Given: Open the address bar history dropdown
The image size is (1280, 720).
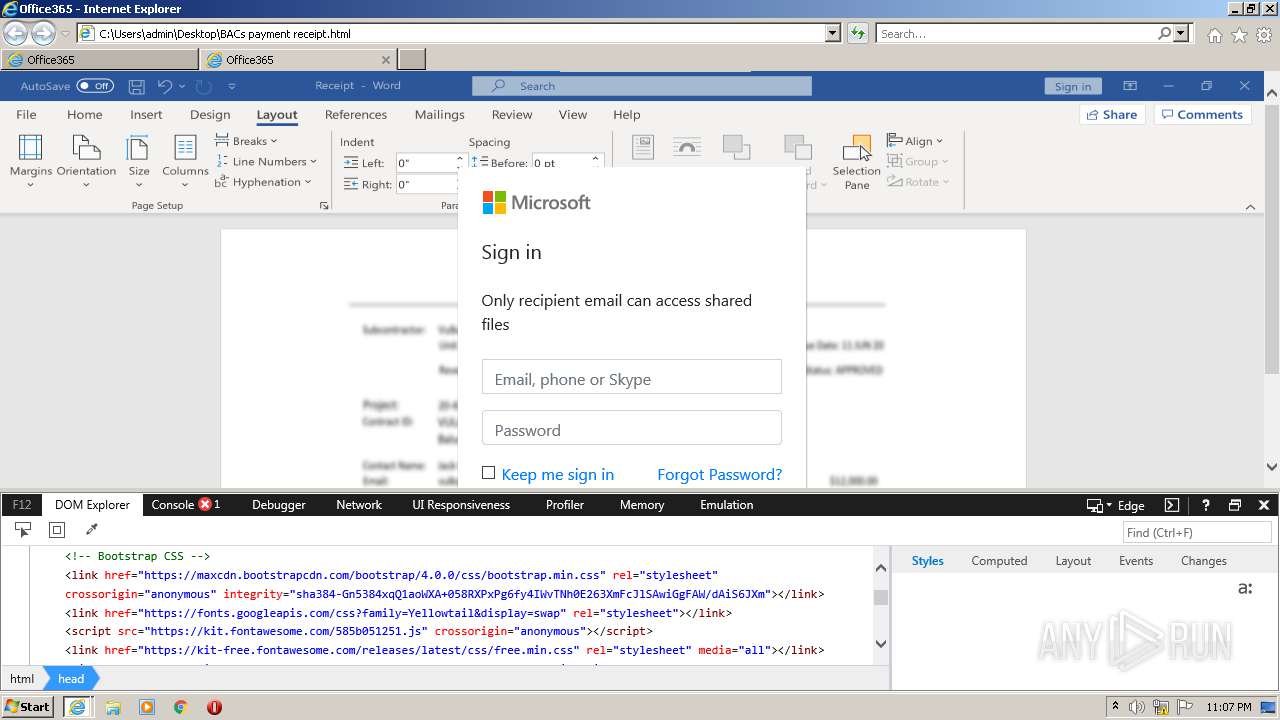Looking at the screenshot, I should [x=833, y=33].
